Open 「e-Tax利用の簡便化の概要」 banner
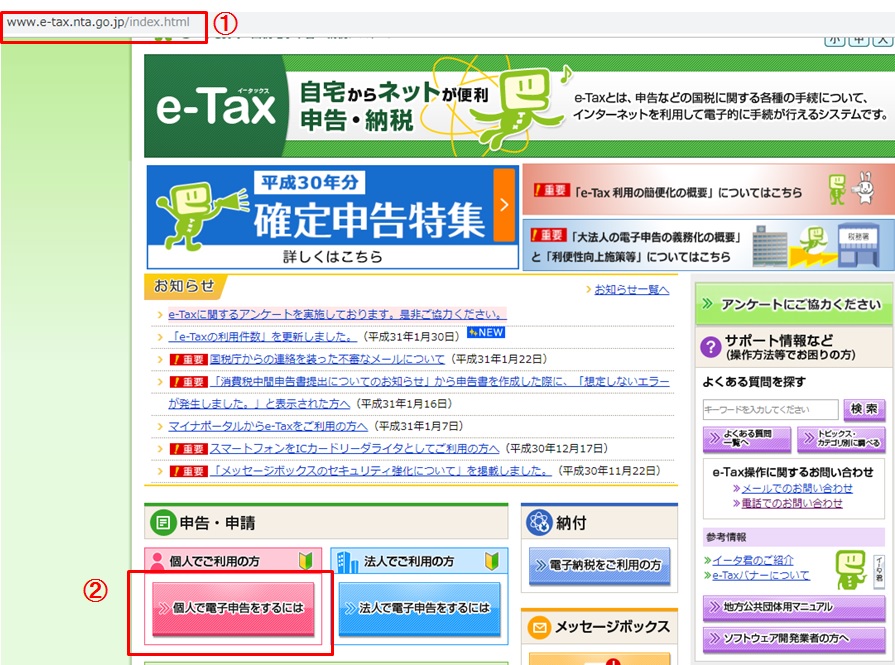Image resolution: width=895 pixels, height=665 pixels. [708, 190]
